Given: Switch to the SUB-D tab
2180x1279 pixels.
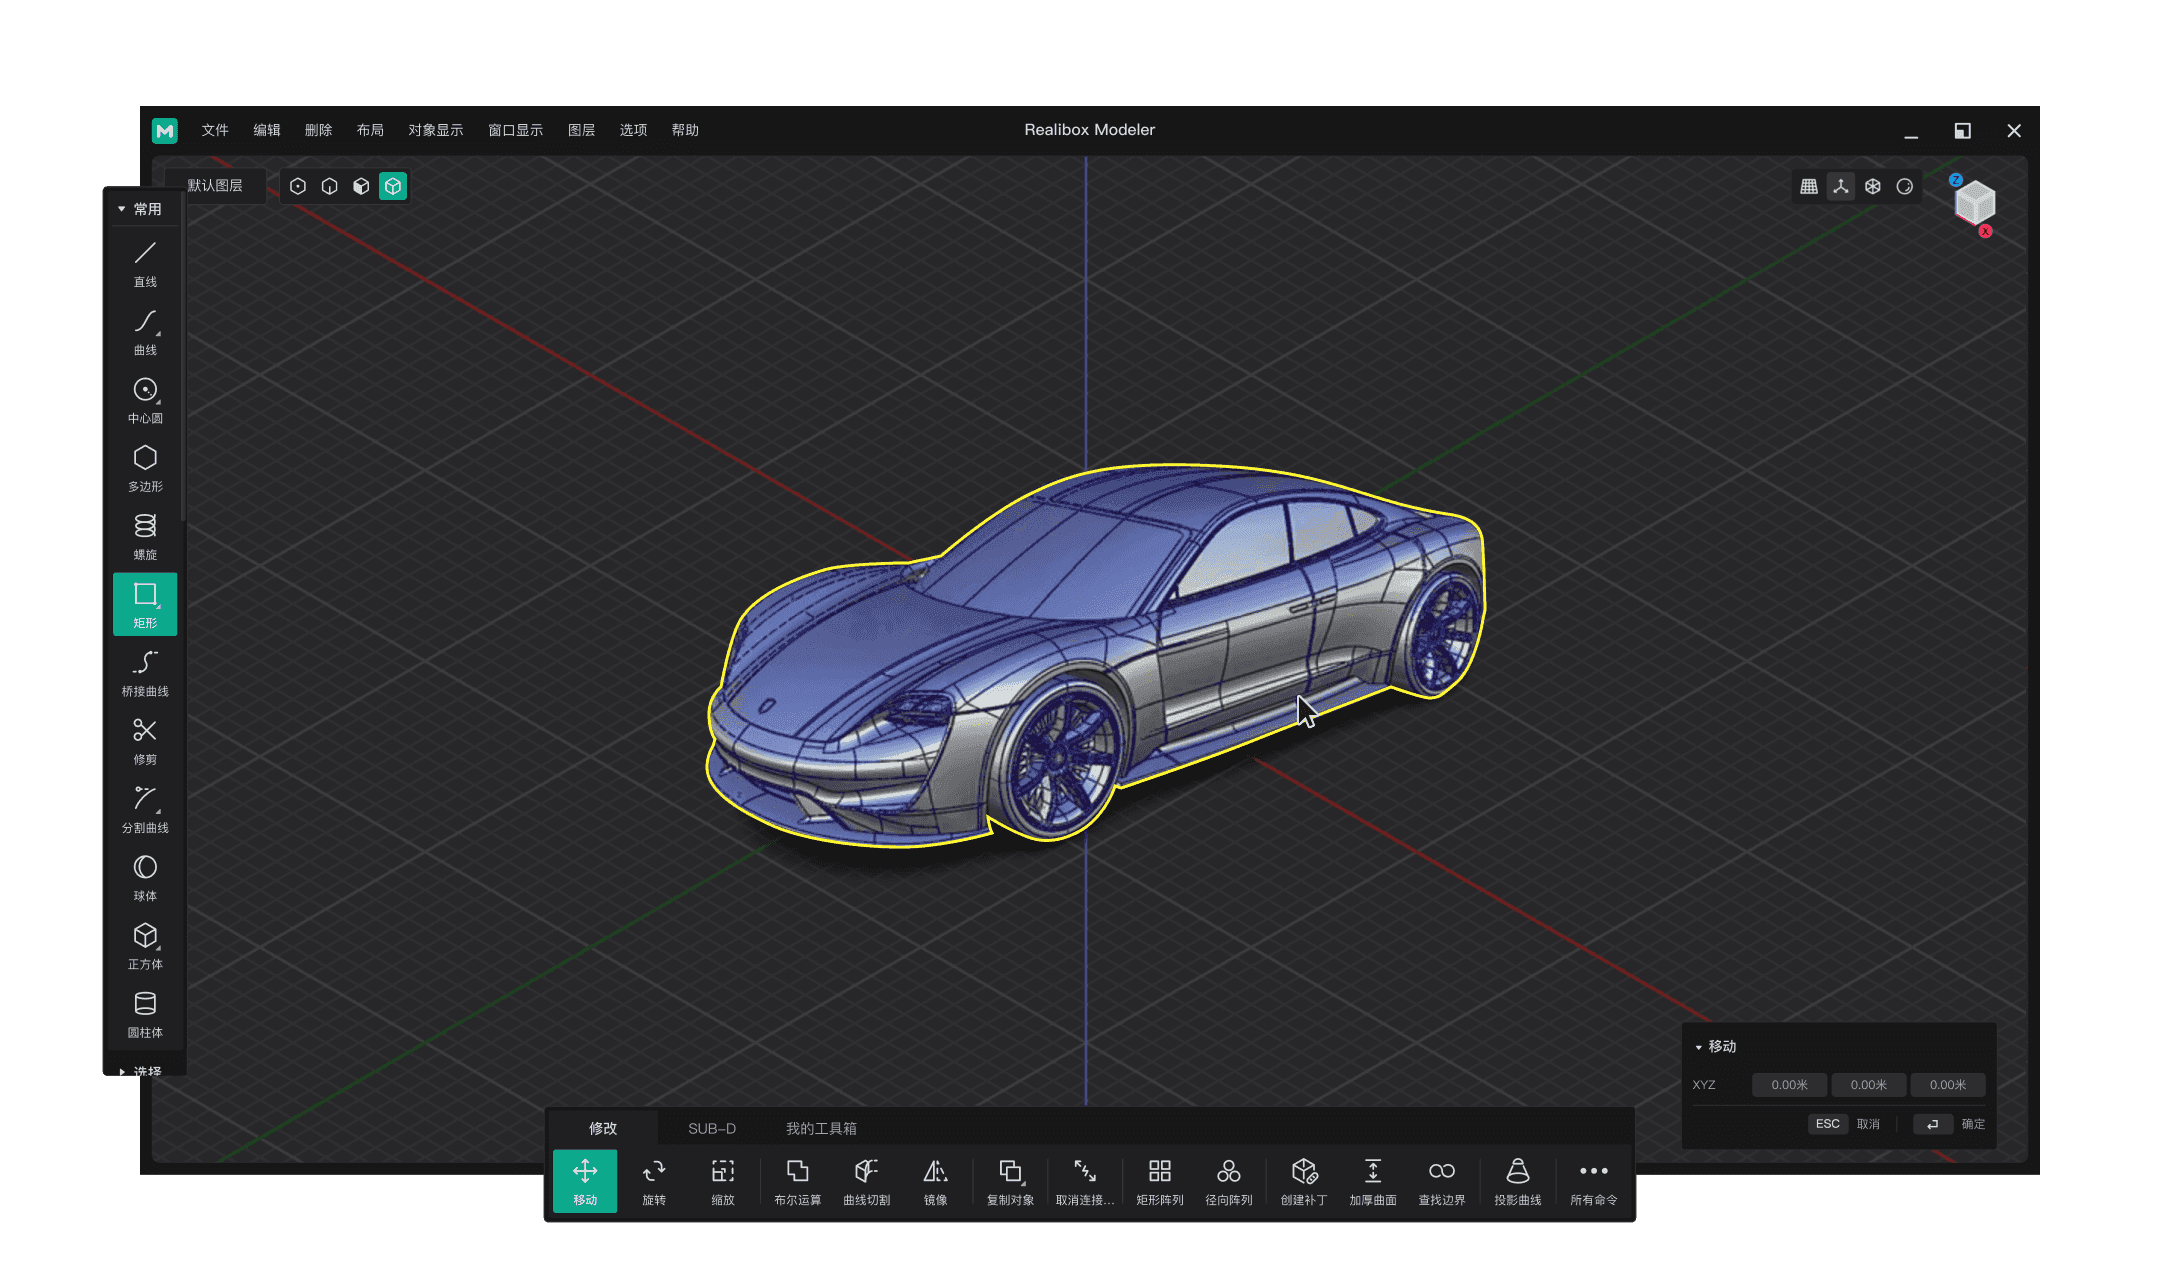Looking at the screenshot, I should [x=712, y=1128].
